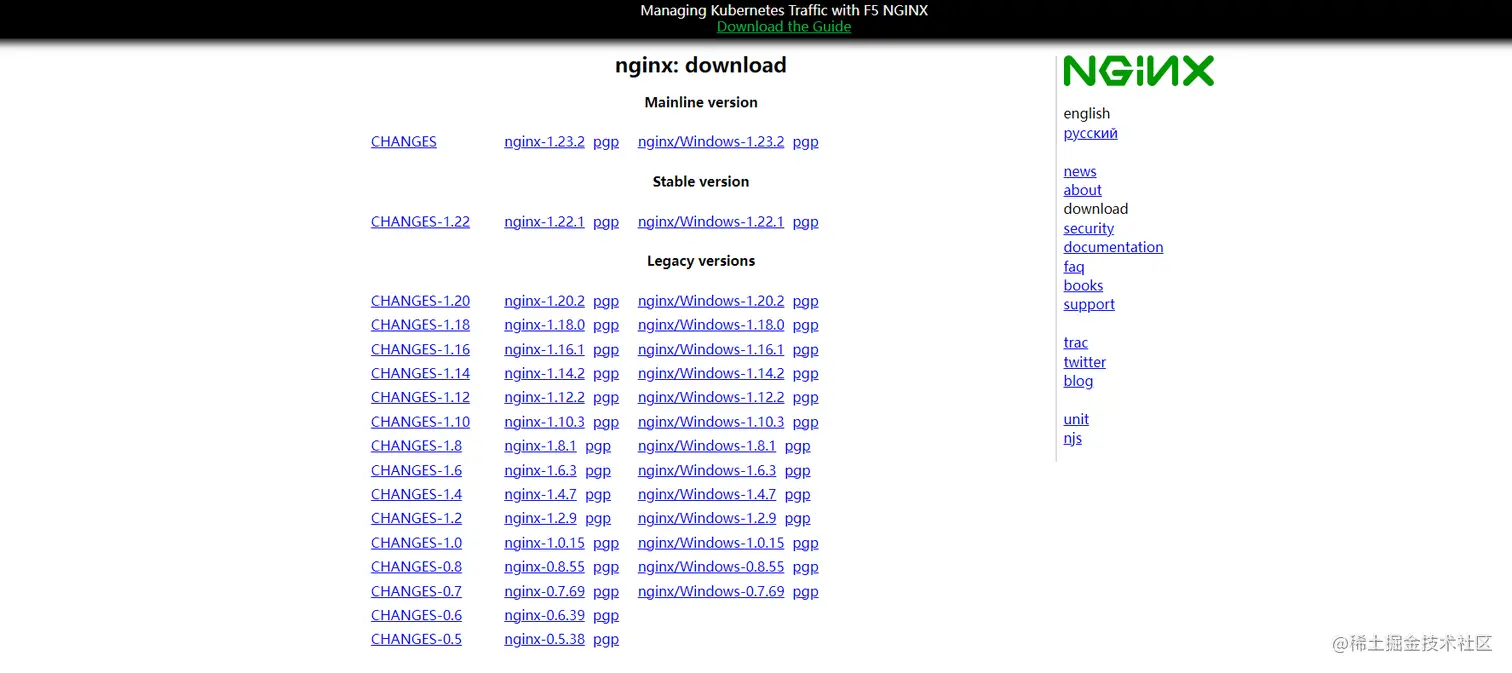Open CHANGES-0.8 link
Screen dimensions: 1512x673
pyautogui.click(x=416, y=567)
